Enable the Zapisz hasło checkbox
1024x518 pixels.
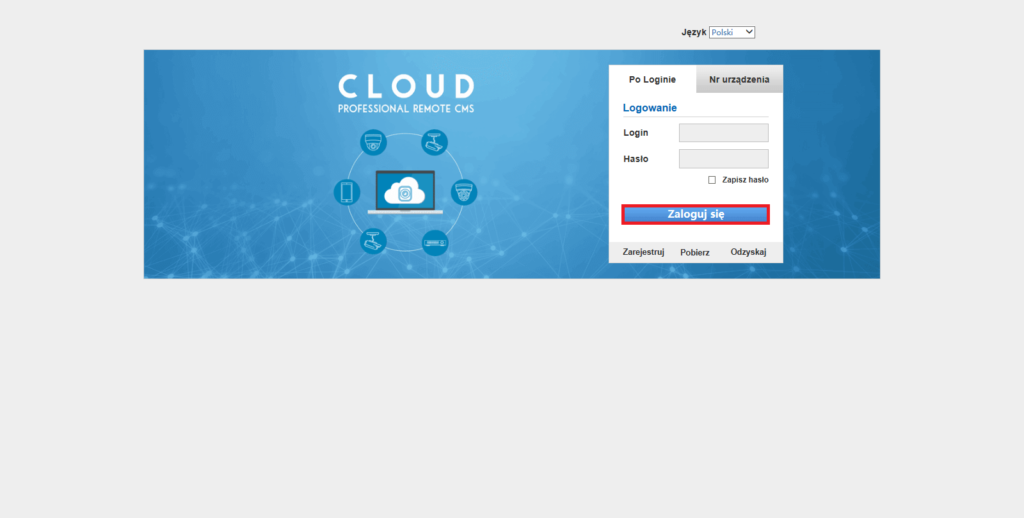coord(712,180)
